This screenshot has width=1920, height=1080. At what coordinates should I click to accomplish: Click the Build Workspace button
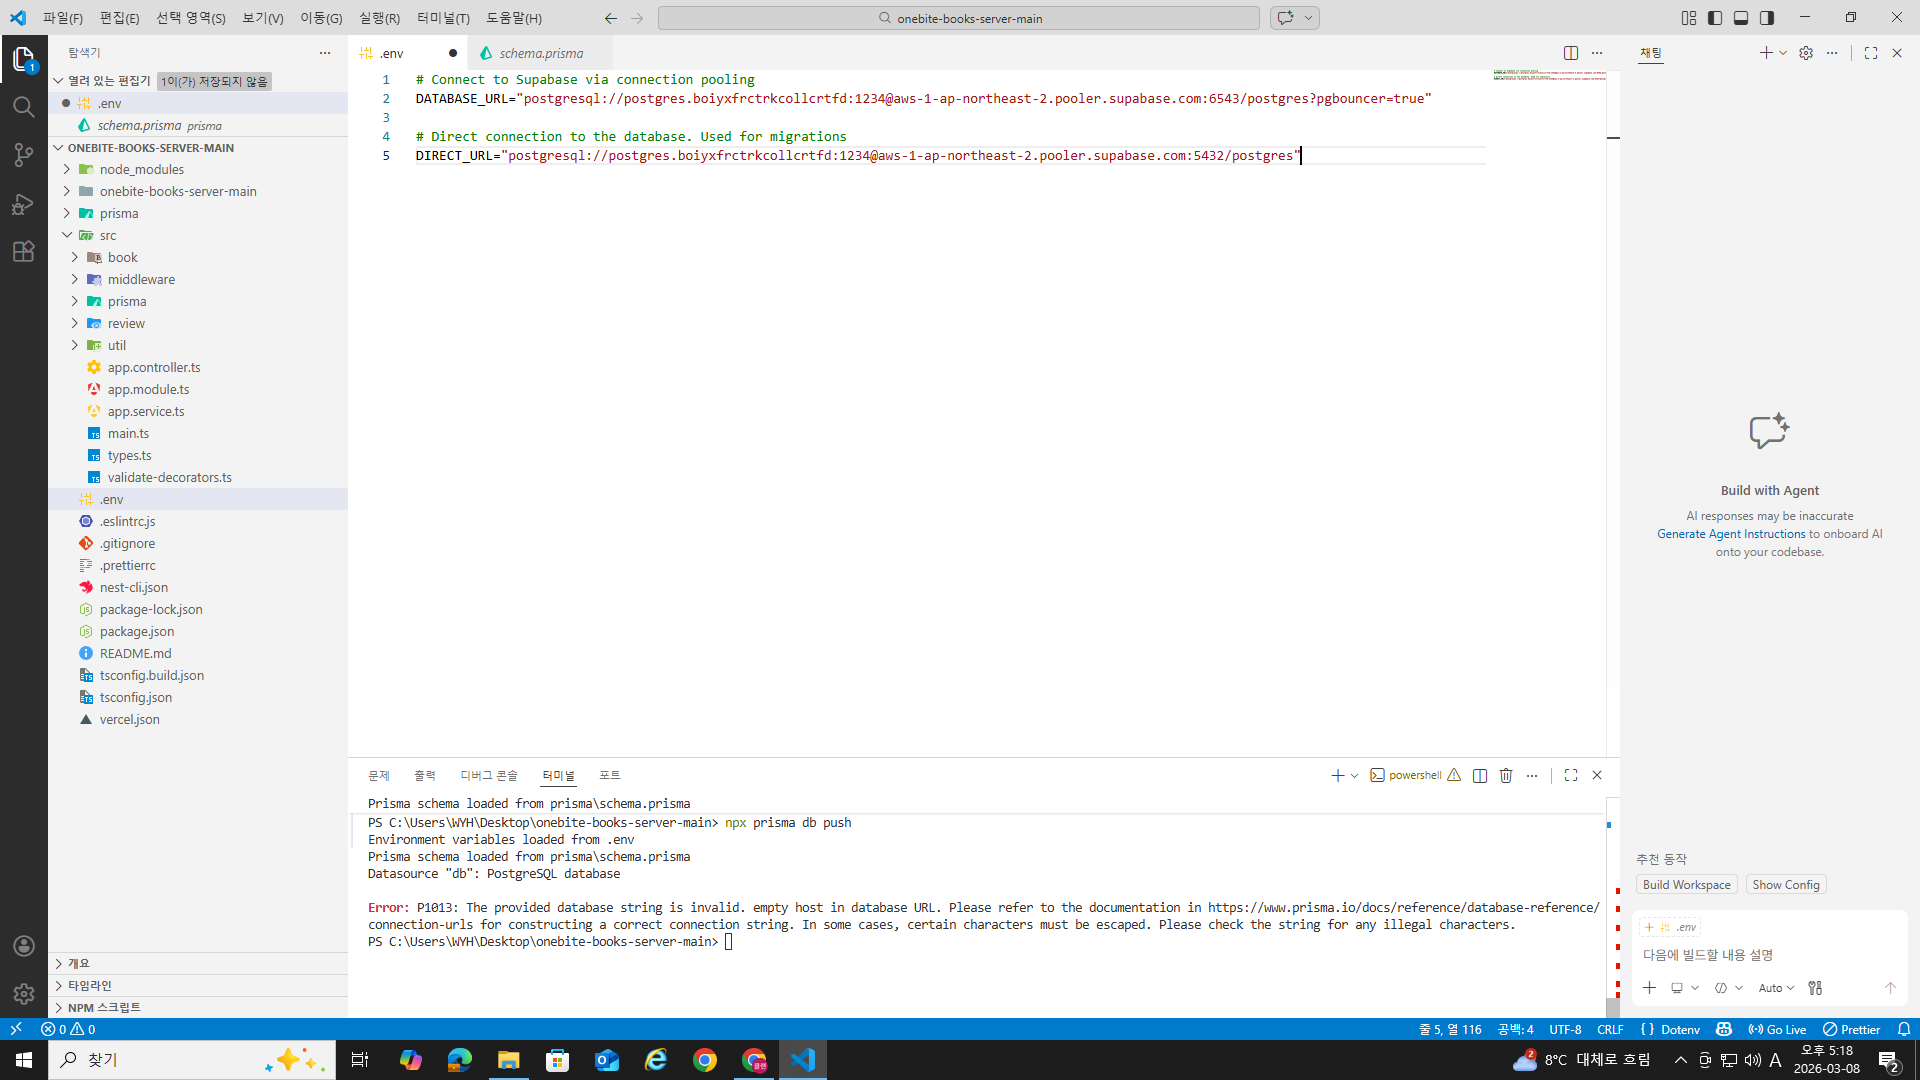(1686, 885)
